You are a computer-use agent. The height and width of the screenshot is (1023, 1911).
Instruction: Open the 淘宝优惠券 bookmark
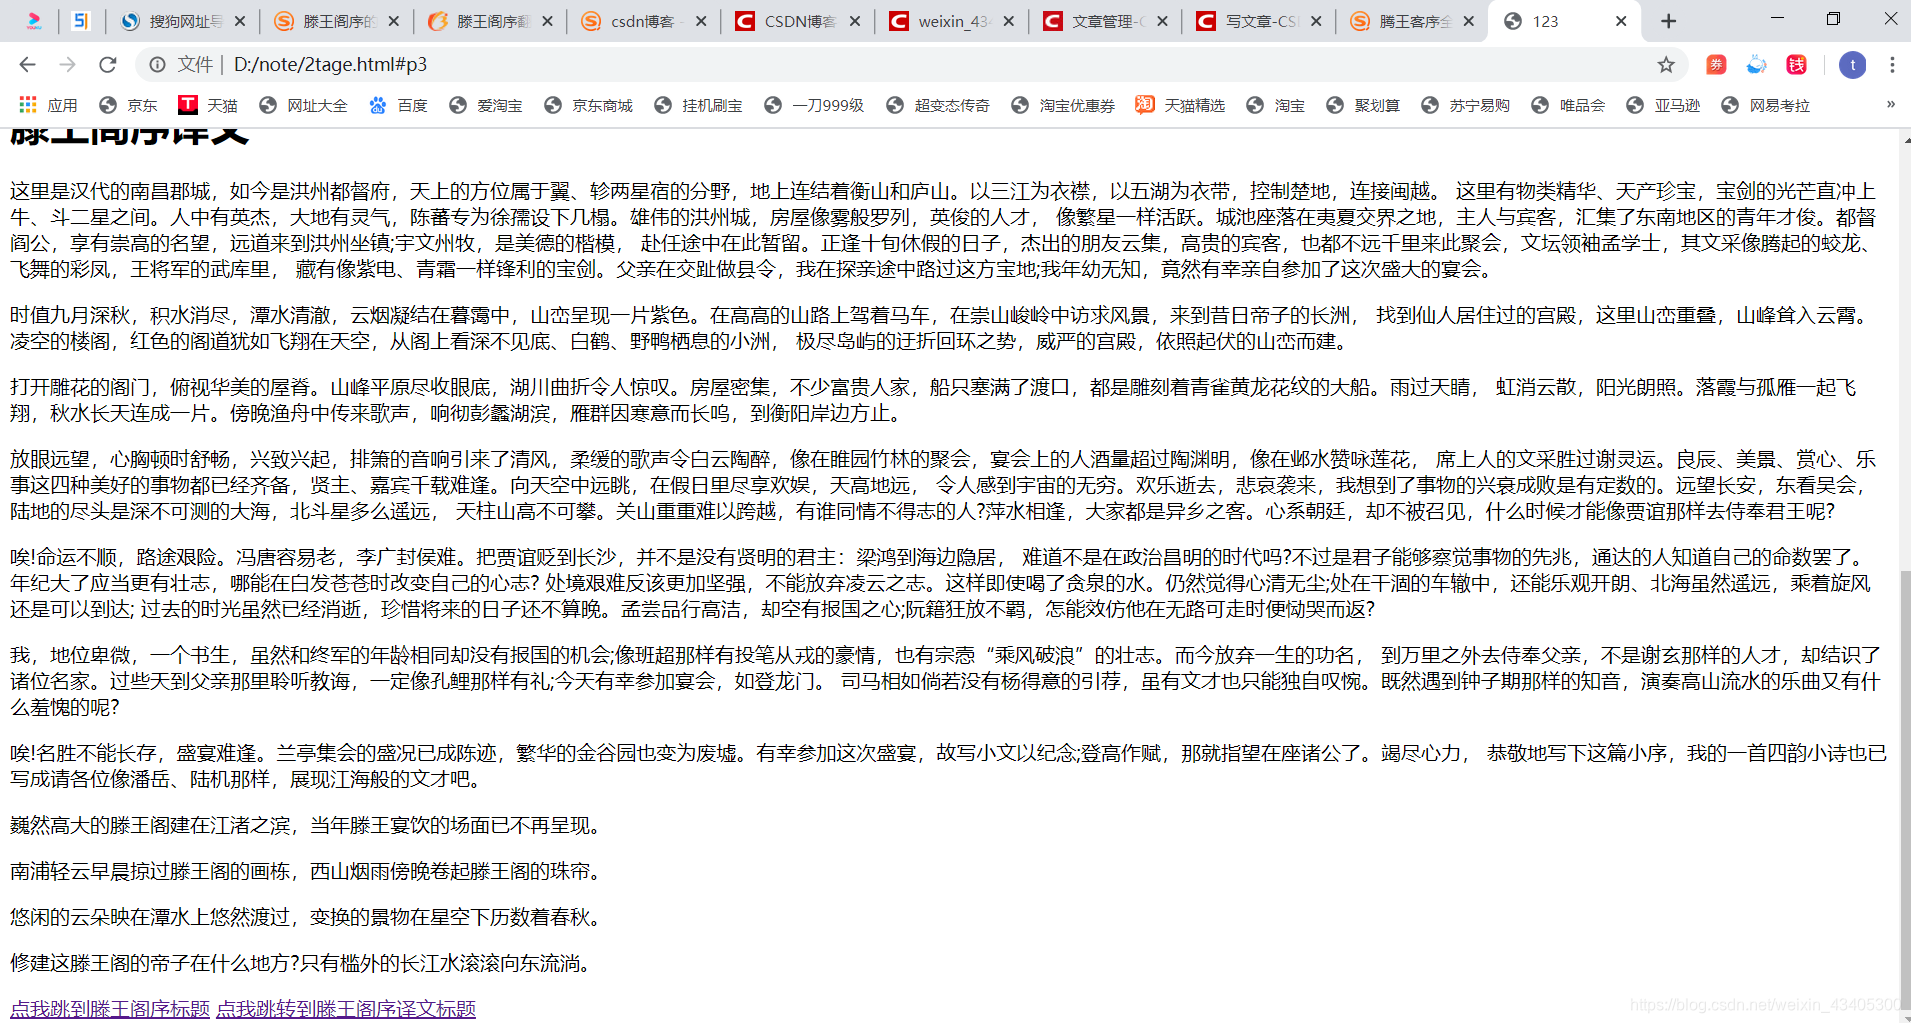pyautogui.click(x=1063, y=105)
